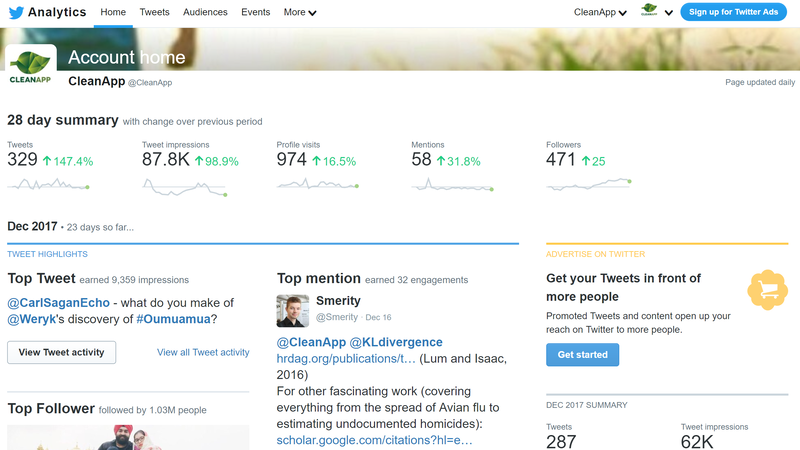Image resolution: width=800 pixels, height=450 pixels.
Task: Click the Tweets sparkline chart
Action: click(x=48, y=185)
